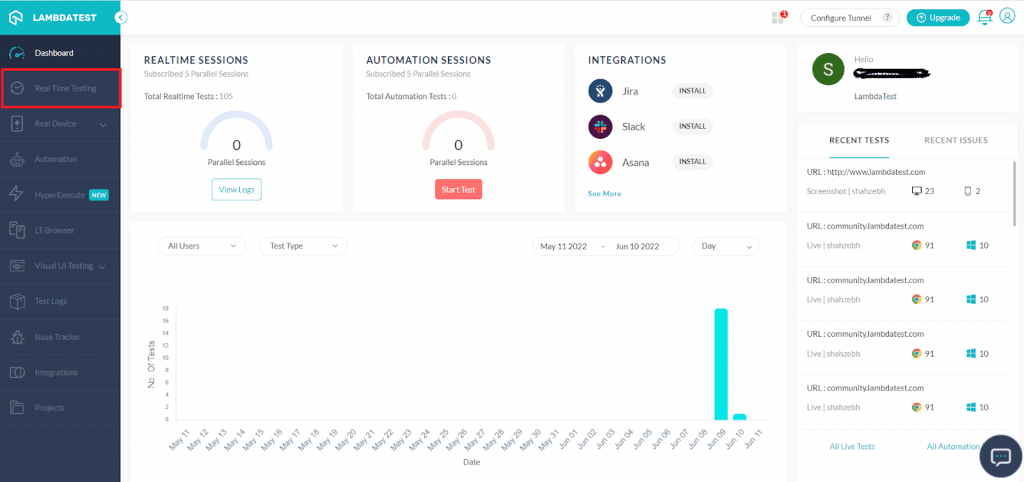Open Automation from the sidebar

point(55,159)
